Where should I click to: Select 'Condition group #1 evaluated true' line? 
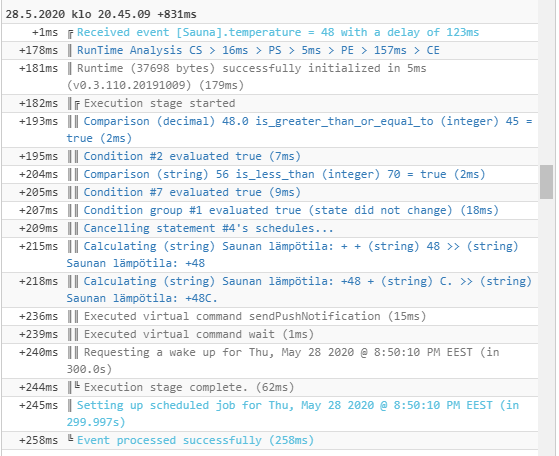[x=270, y=211]
